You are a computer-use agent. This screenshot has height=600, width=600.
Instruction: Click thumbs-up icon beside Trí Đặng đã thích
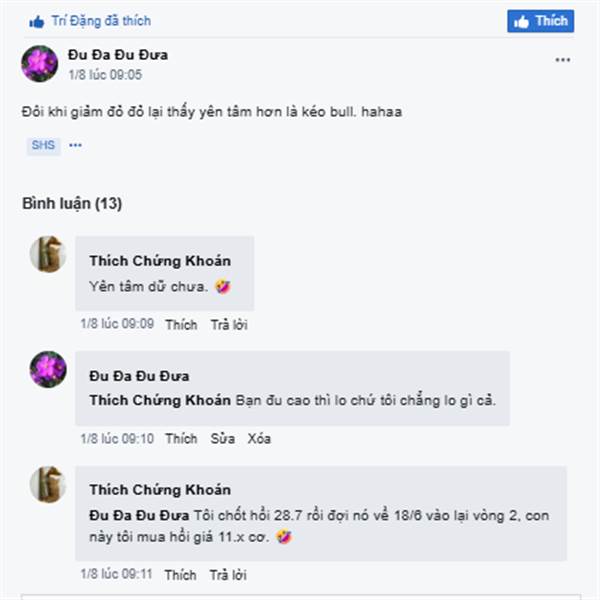click(x=37, y=22)
